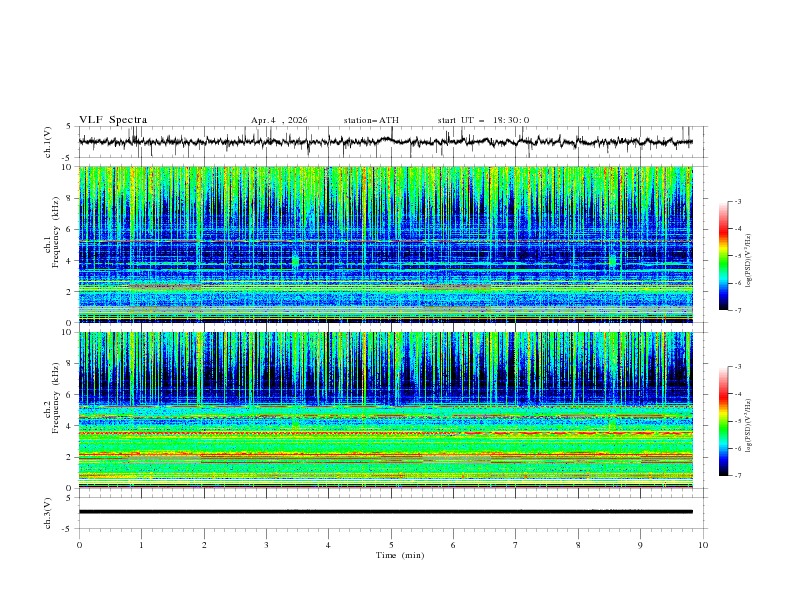The height and width of the screenshot is (612, 792).
Task: Click the "ch.1 Frequency (kHz)" axis label
Action: click(51, 231)
